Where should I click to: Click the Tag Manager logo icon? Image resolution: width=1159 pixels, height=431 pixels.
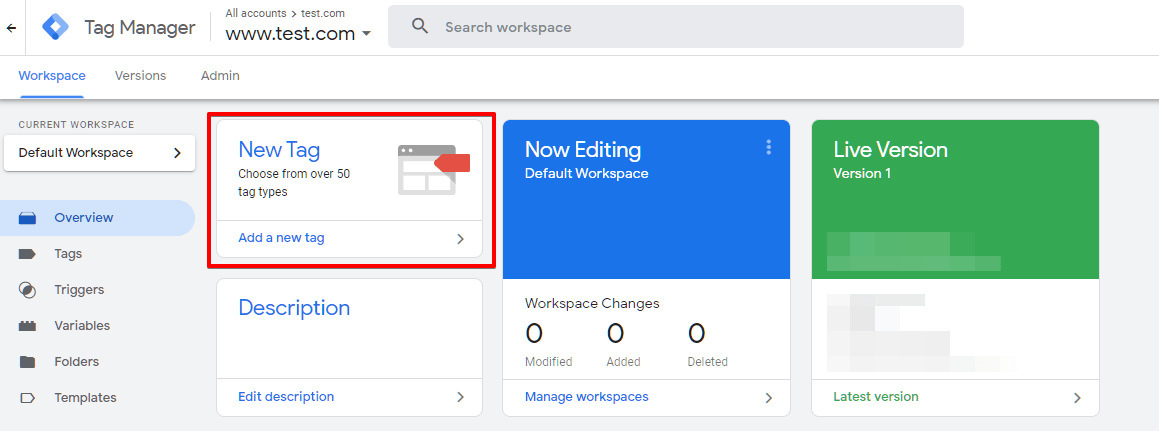pyautogui.click(x=55, y=27)
